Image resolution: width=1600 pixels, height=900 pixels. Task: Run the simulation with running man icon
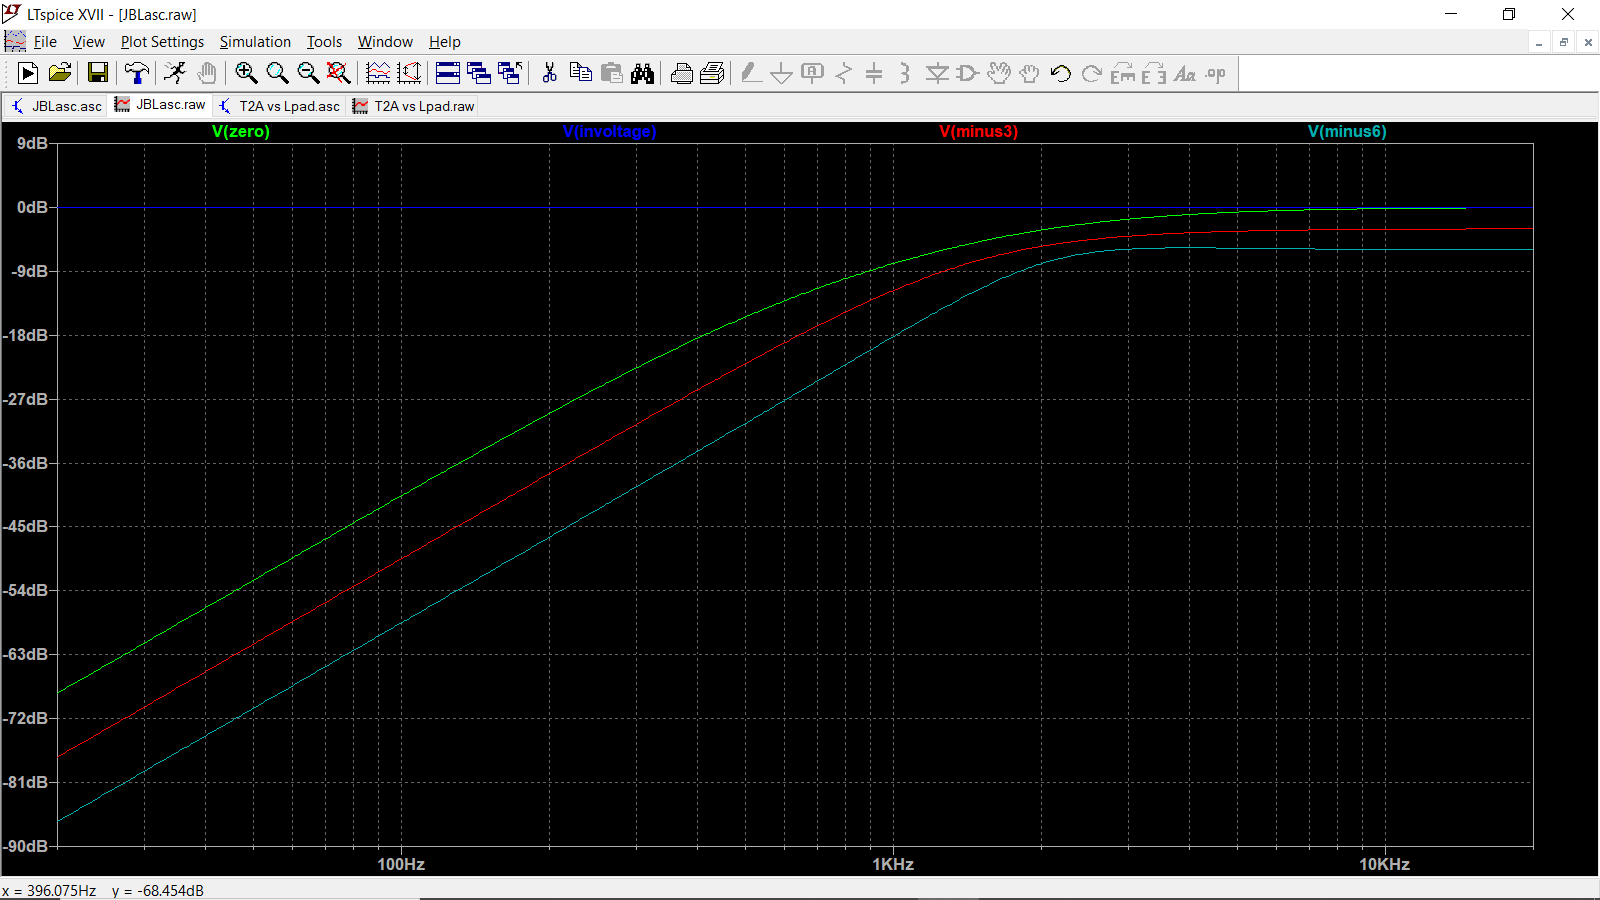(175, 73)
